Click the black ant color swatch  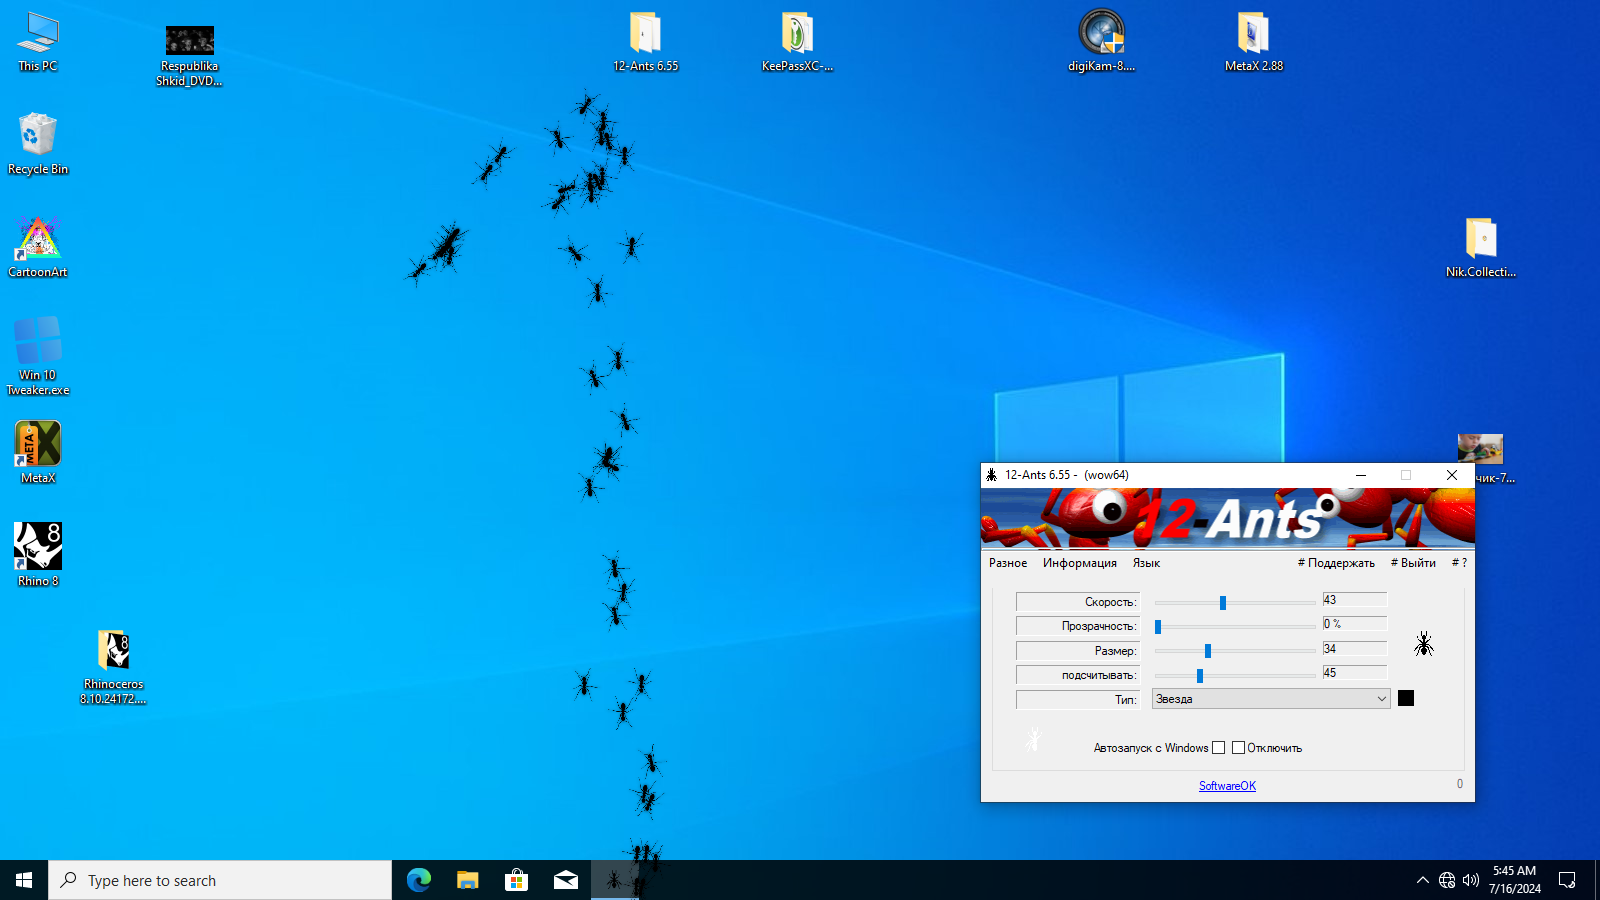(x=1406, y=698)
